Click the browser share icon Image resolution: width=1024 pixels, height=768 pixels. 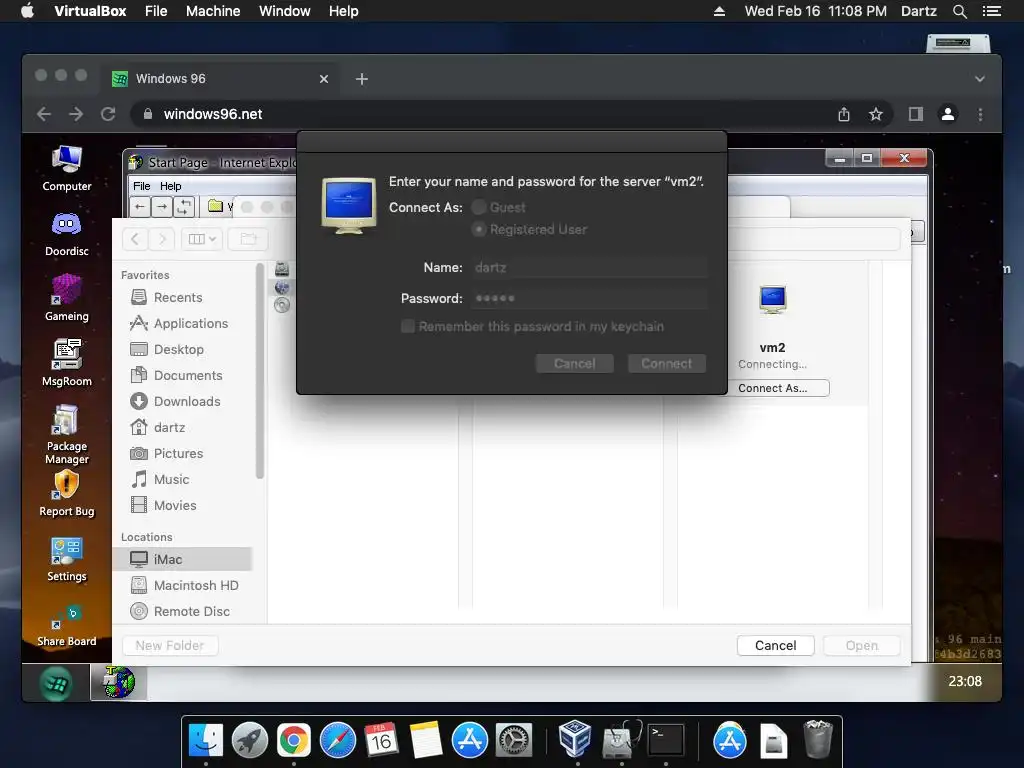tap(844, 114)
